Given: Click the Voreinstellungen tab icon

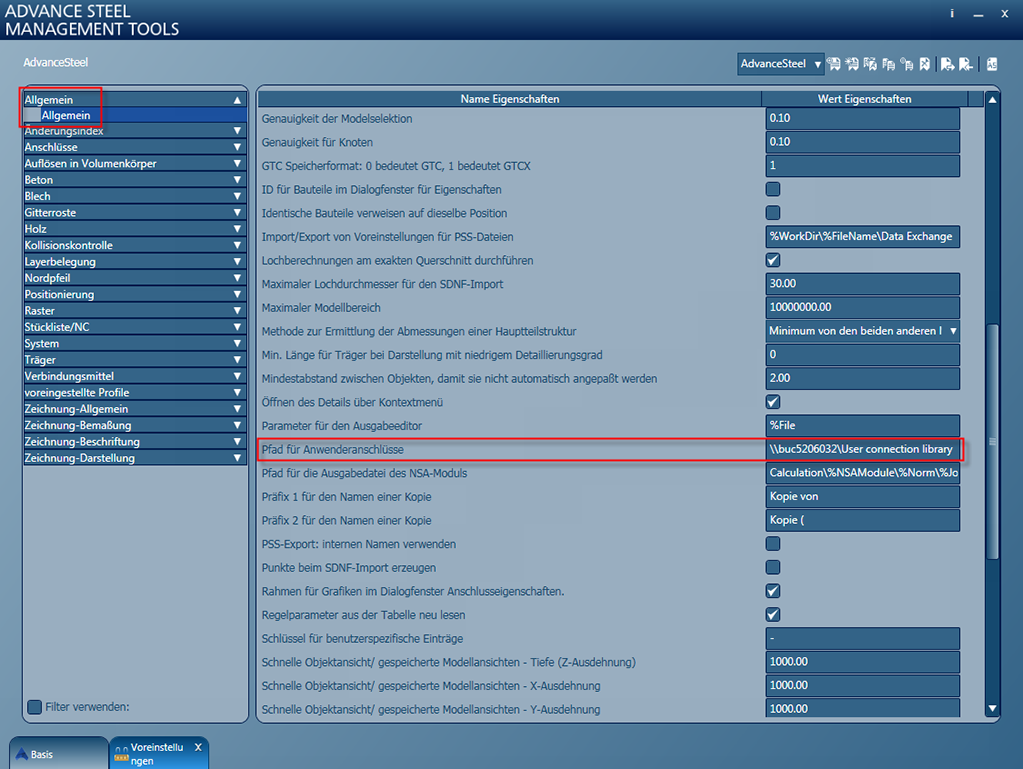Looking at the screenshot, I should point(121,754).
